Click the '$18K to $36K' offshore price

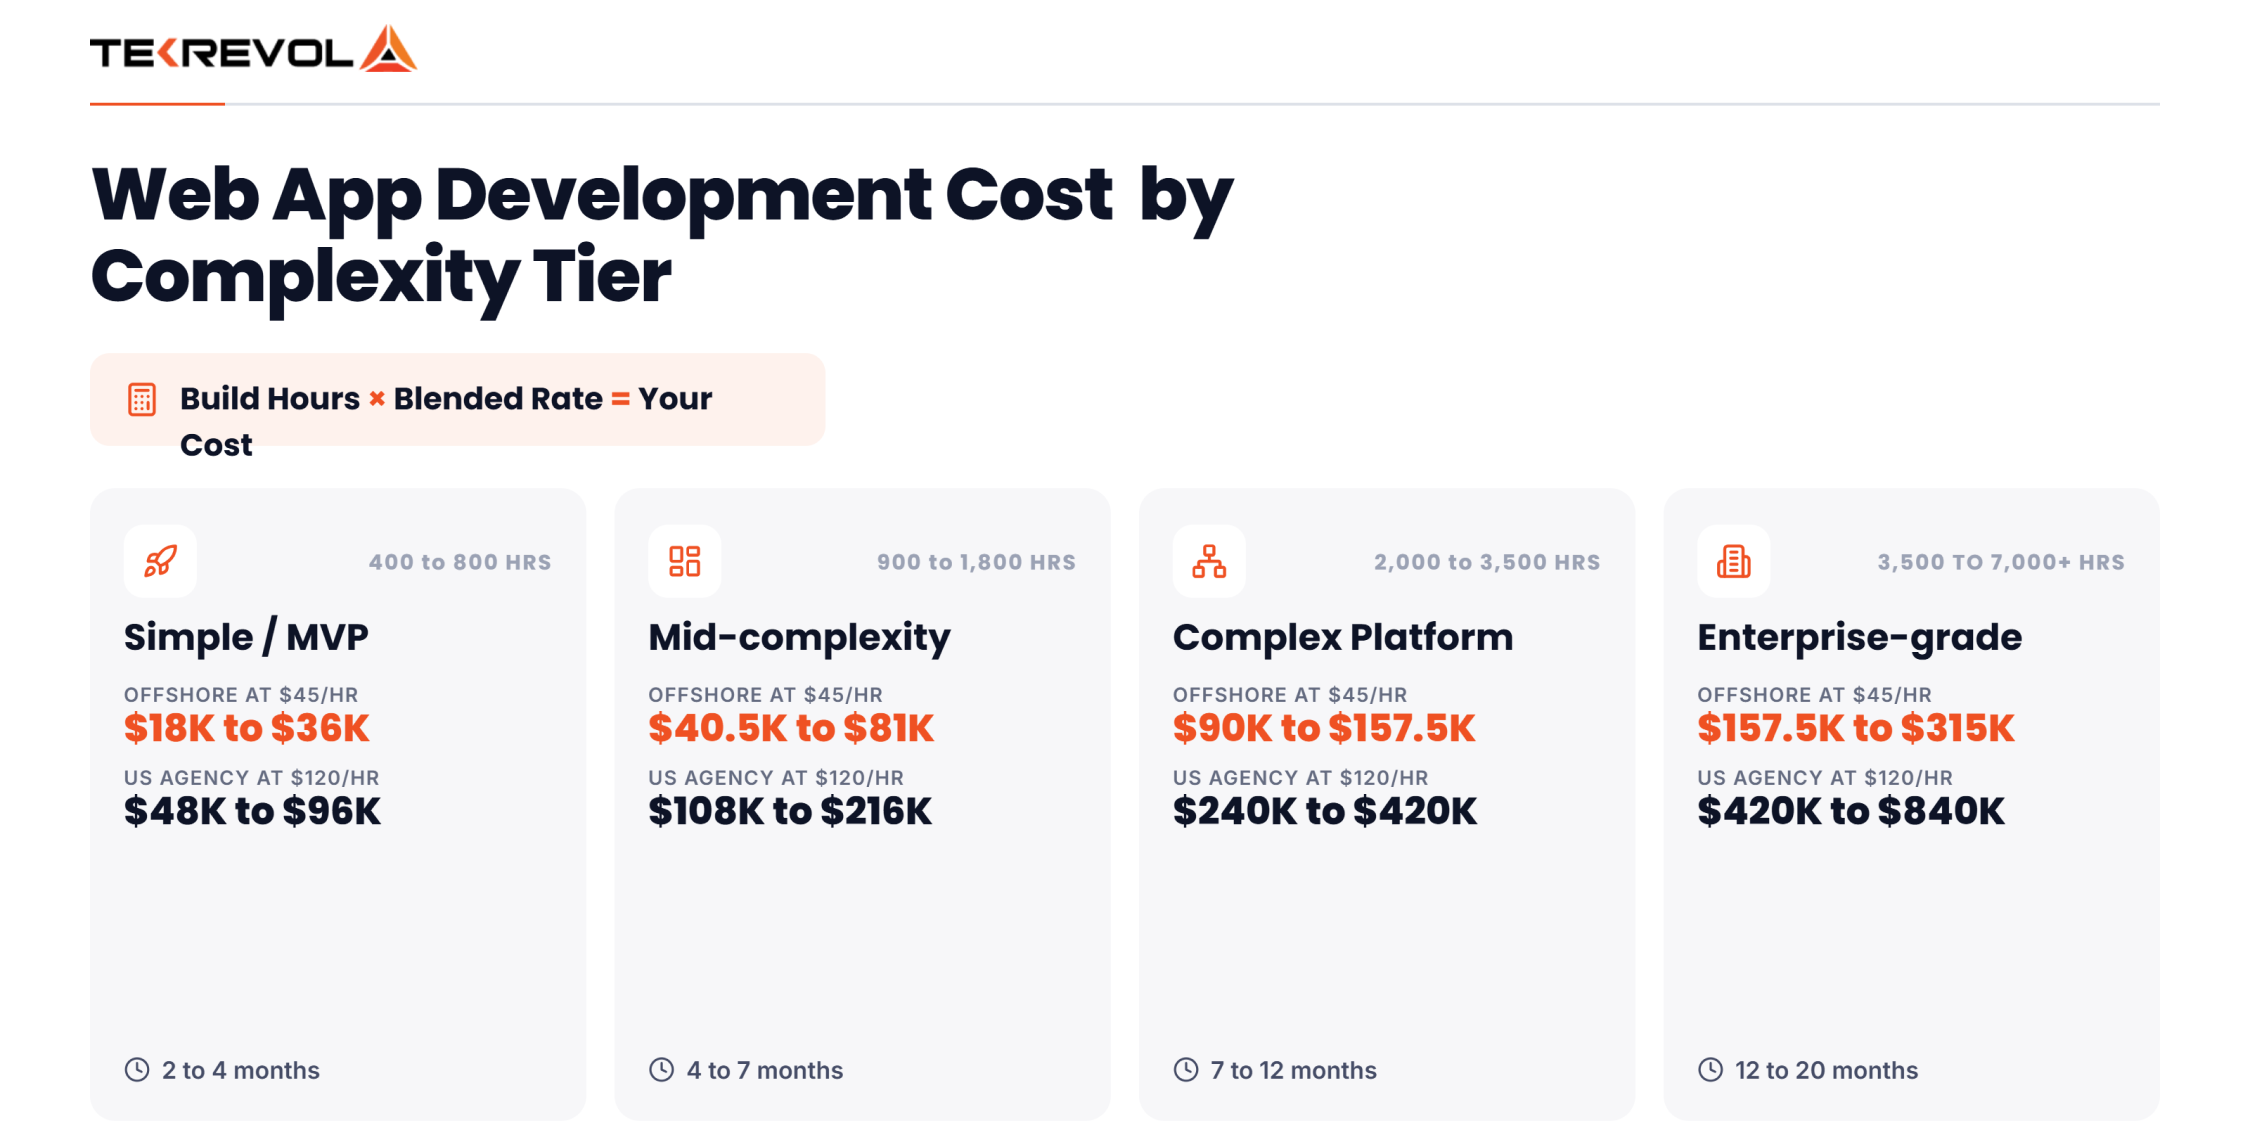[247, 728]
